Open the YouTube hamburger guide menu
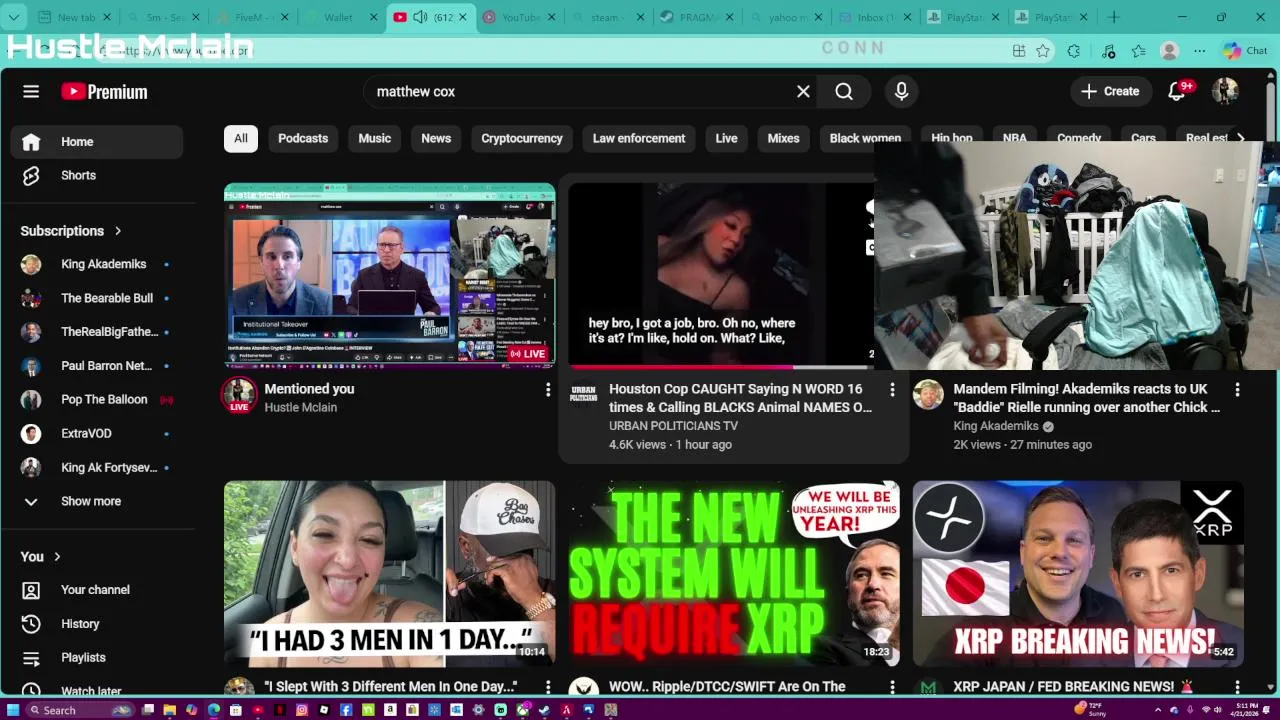The width and height of the screenshot is (1280, 720). coord(31,91)
